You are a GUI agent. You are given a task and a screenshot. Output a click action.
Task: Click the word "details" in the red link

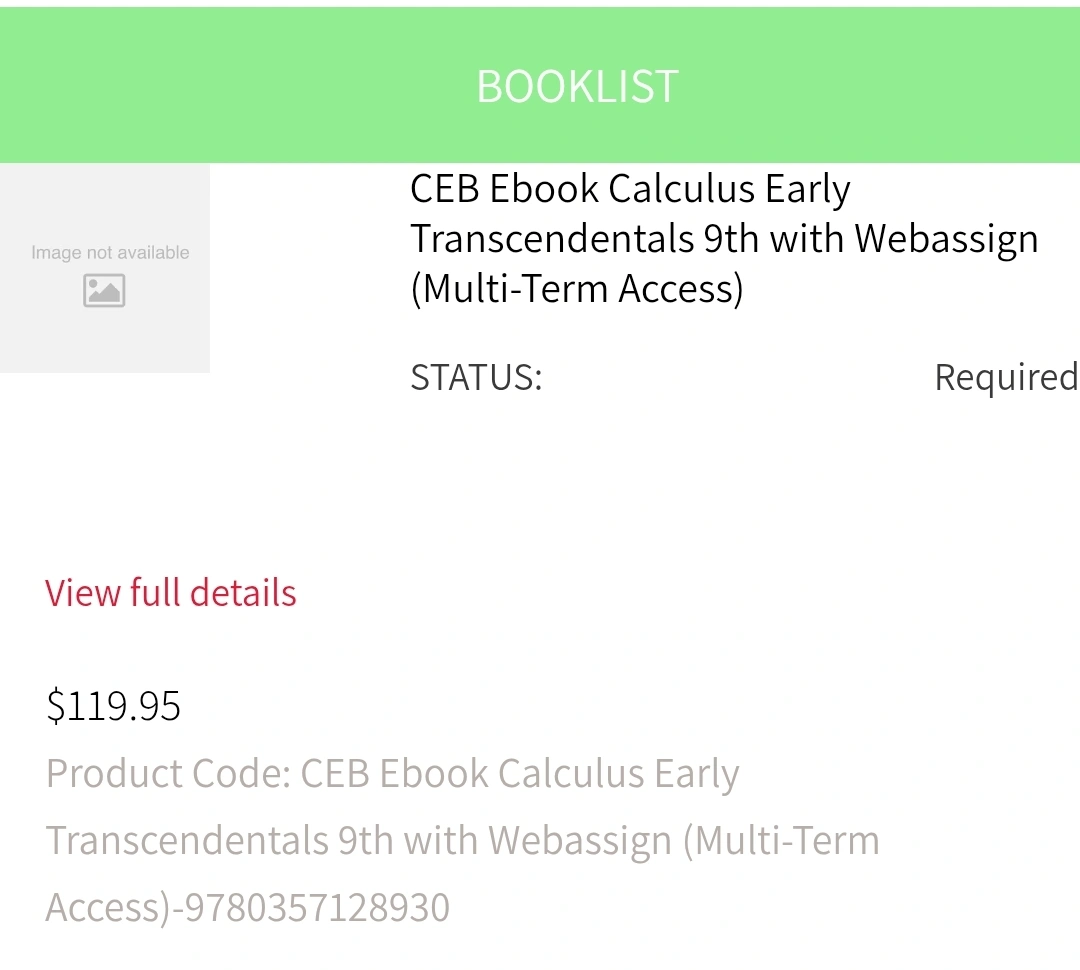coord(243,593)
